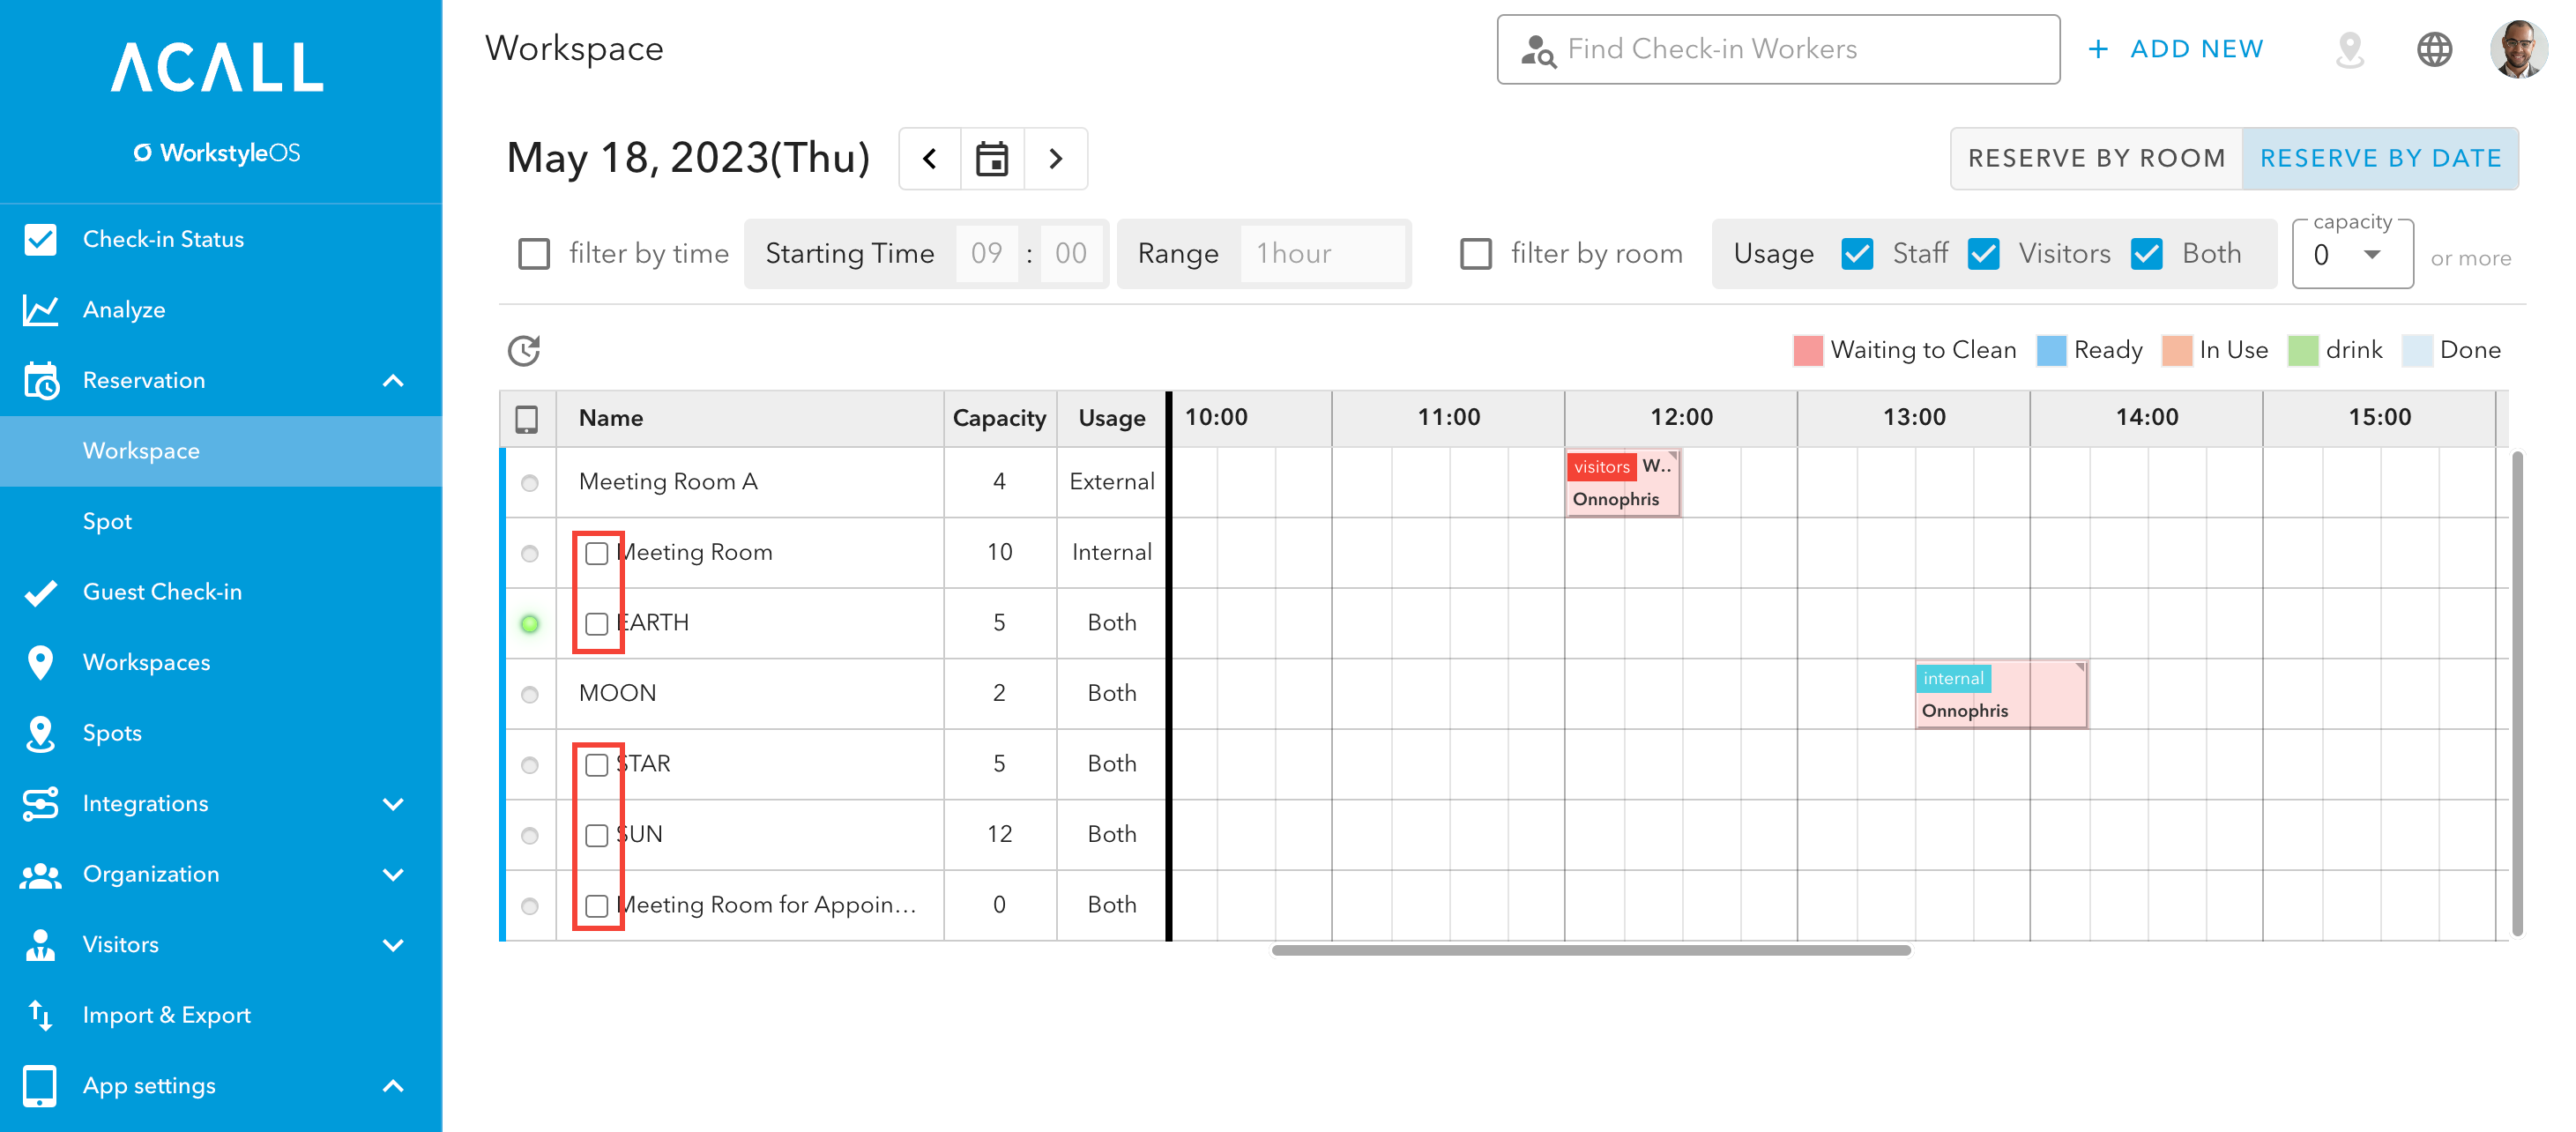Image resolution: width=2576 pixels, height=1132 pixels.
Task: Check the Meeting Room row checkbox
Action: point(597,553)
